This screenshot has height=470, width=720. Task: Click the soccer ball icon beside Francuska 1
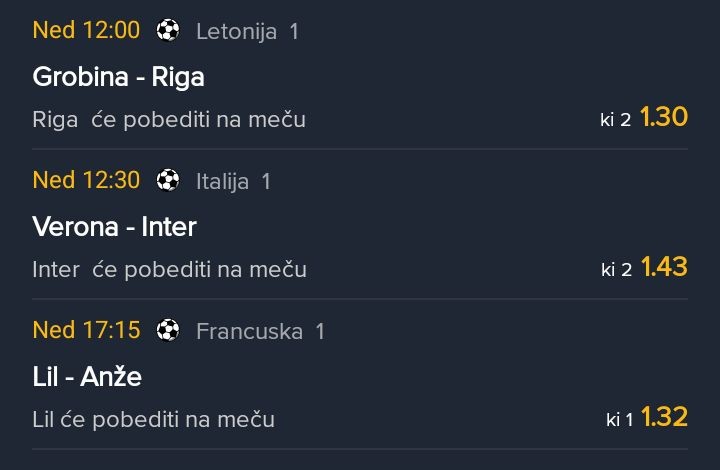pyautogui.click(x=168, y=330)
